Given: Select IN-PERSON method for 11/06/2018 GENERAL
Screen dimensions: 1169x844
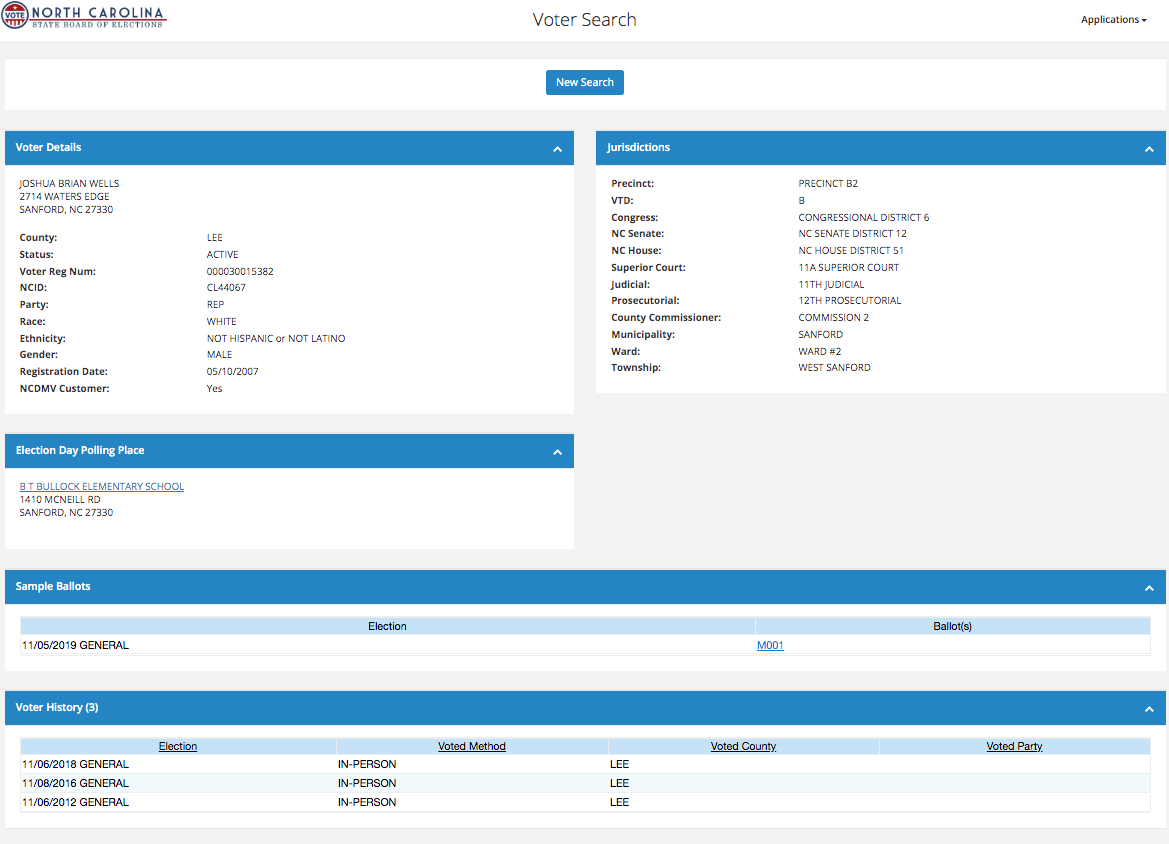Looking at the screenshot, I should pyautogui.click(x=367, y=764).
